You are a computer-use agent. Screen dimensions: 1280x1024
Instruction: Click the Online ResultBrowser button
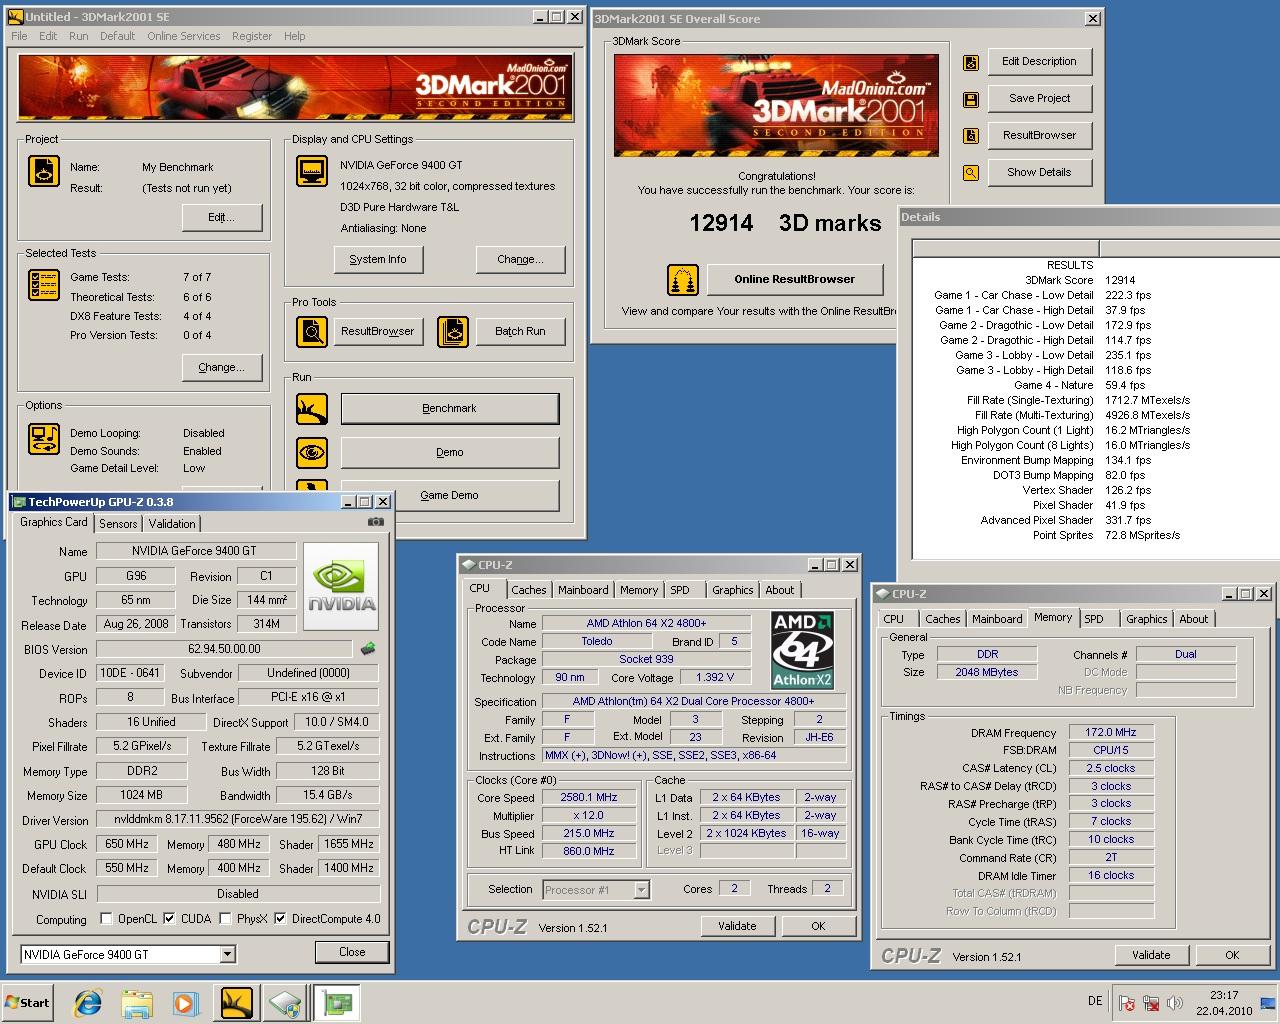pyautogui.click(x=795, y=279)
